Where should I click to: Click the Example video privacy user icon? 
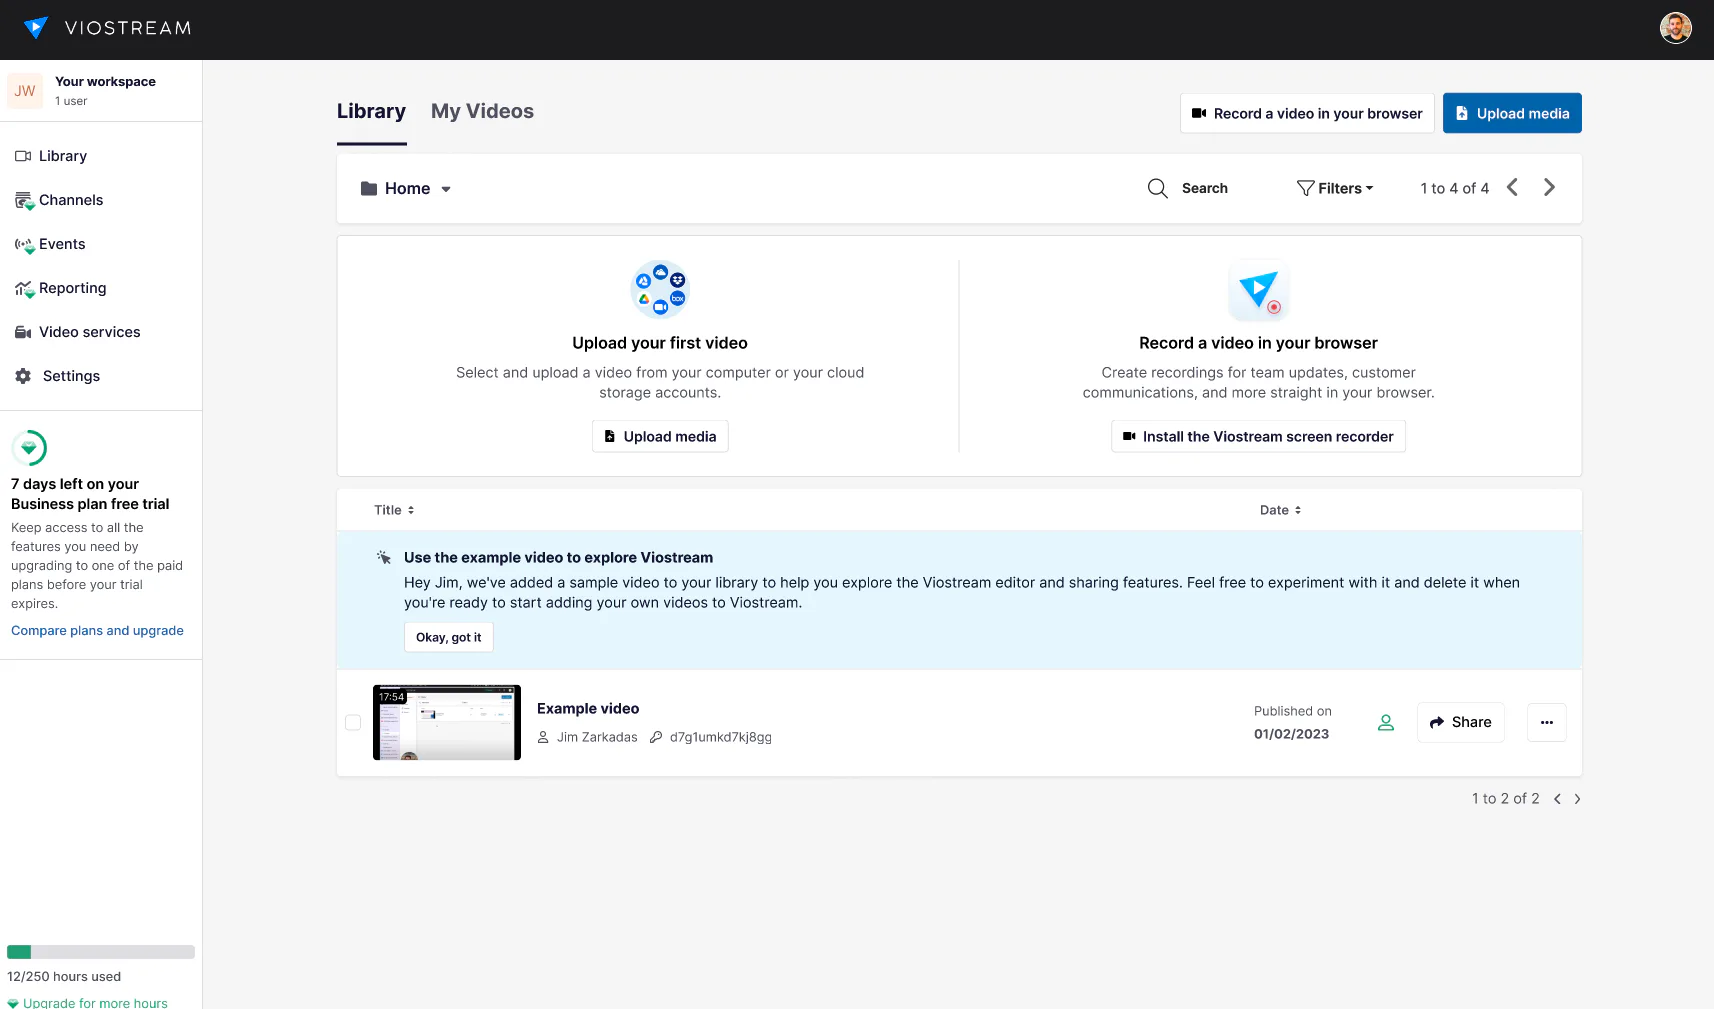(x=1386, y=722)
